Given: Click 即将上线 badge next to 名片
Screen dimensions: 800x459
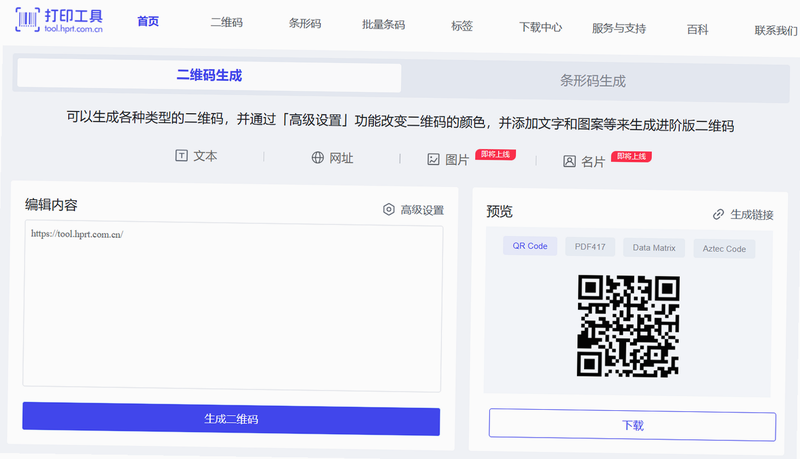Looking at the screenshot, I should pyautogui.click(x=631, y=156).
